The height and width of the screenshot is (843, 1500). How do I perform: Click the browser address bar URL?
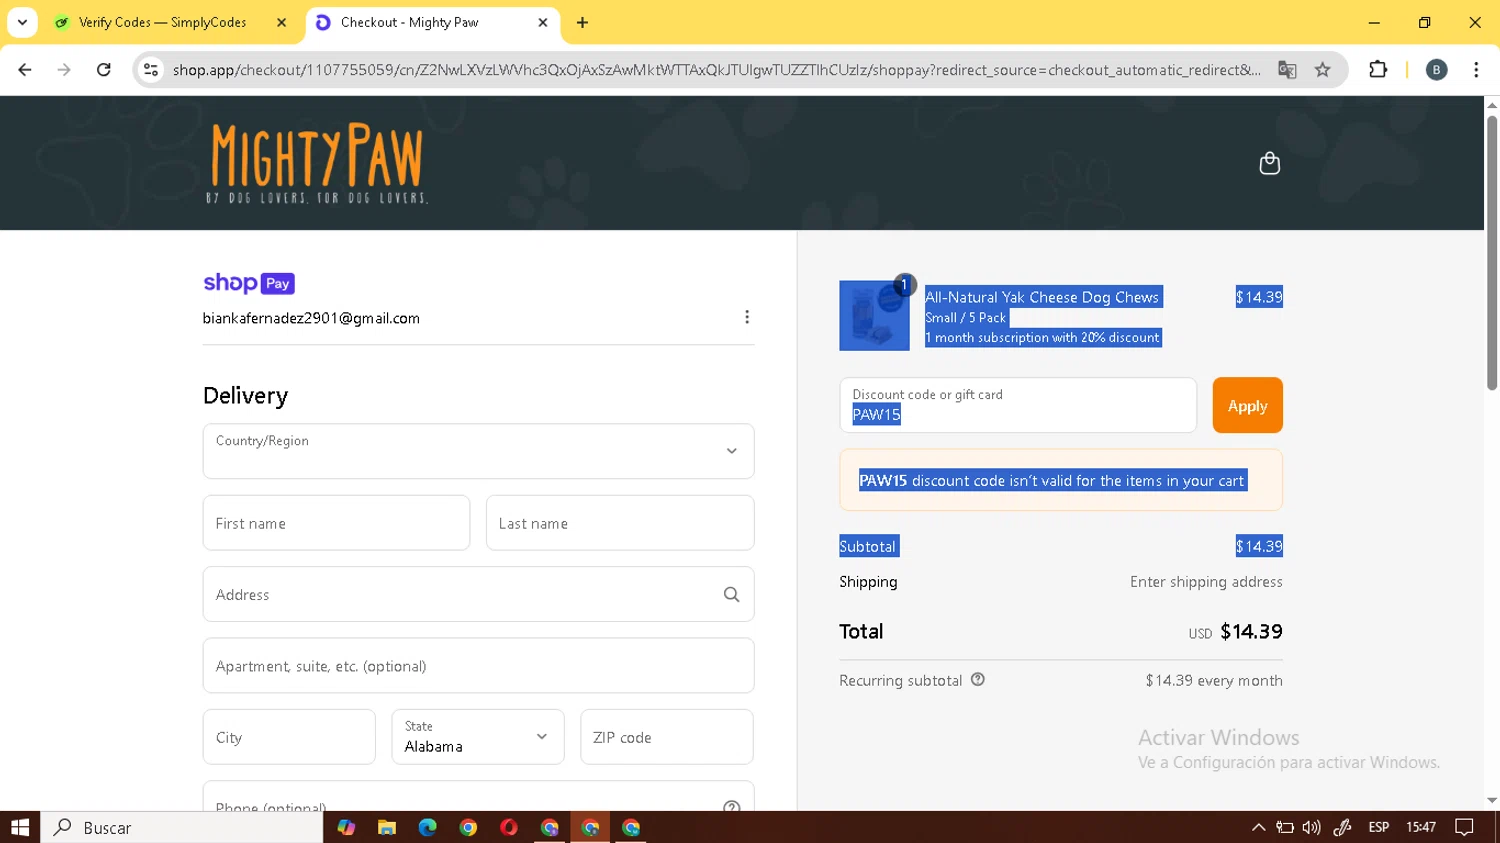click(716, 69)
